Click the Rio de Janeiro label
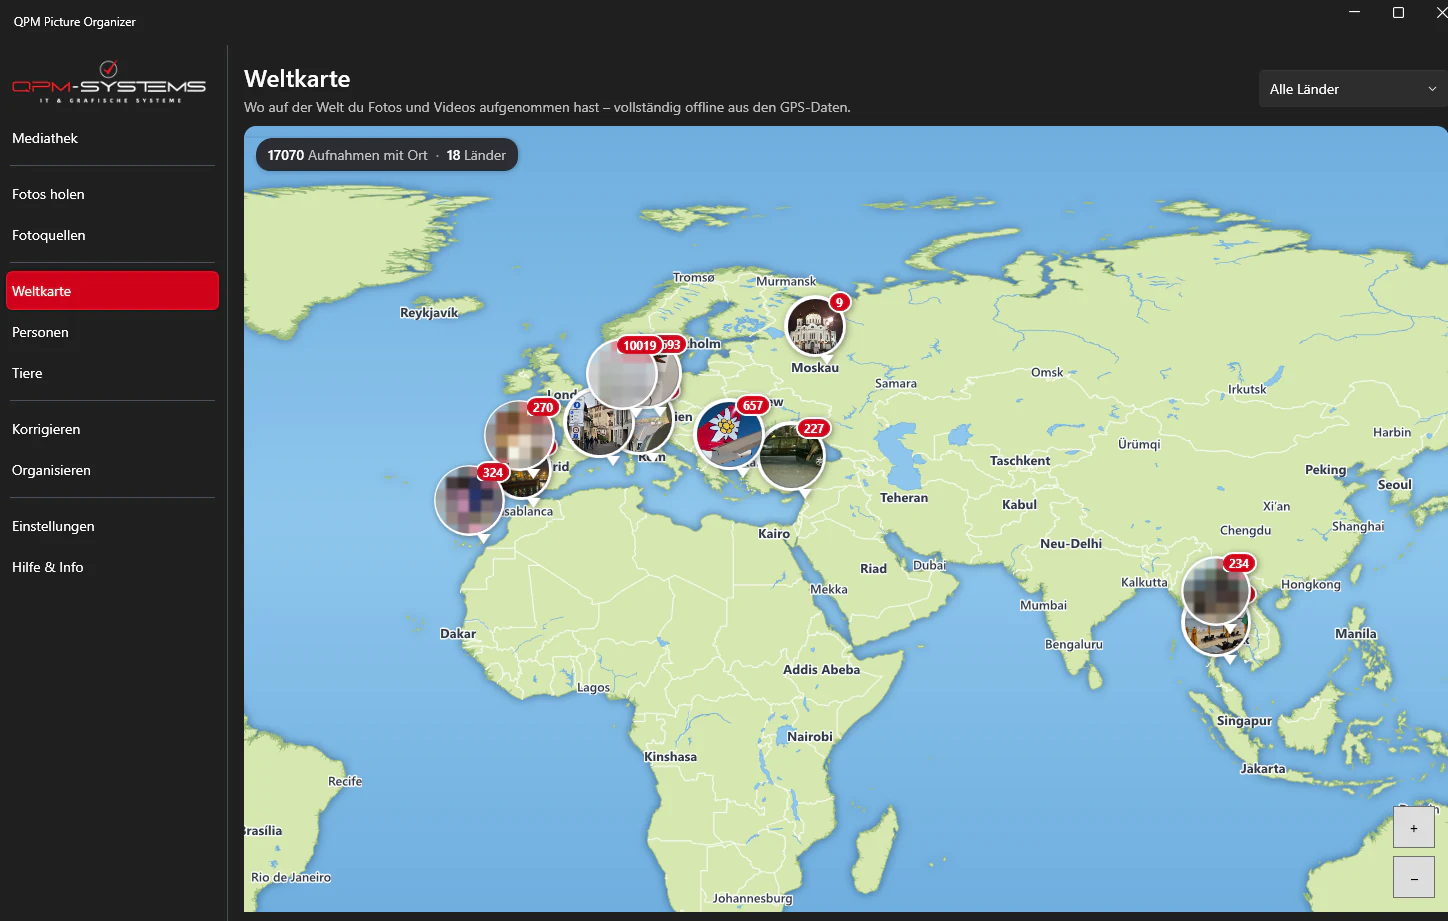The width and height of the screenshot is (1448, 921). coord(291,877)
